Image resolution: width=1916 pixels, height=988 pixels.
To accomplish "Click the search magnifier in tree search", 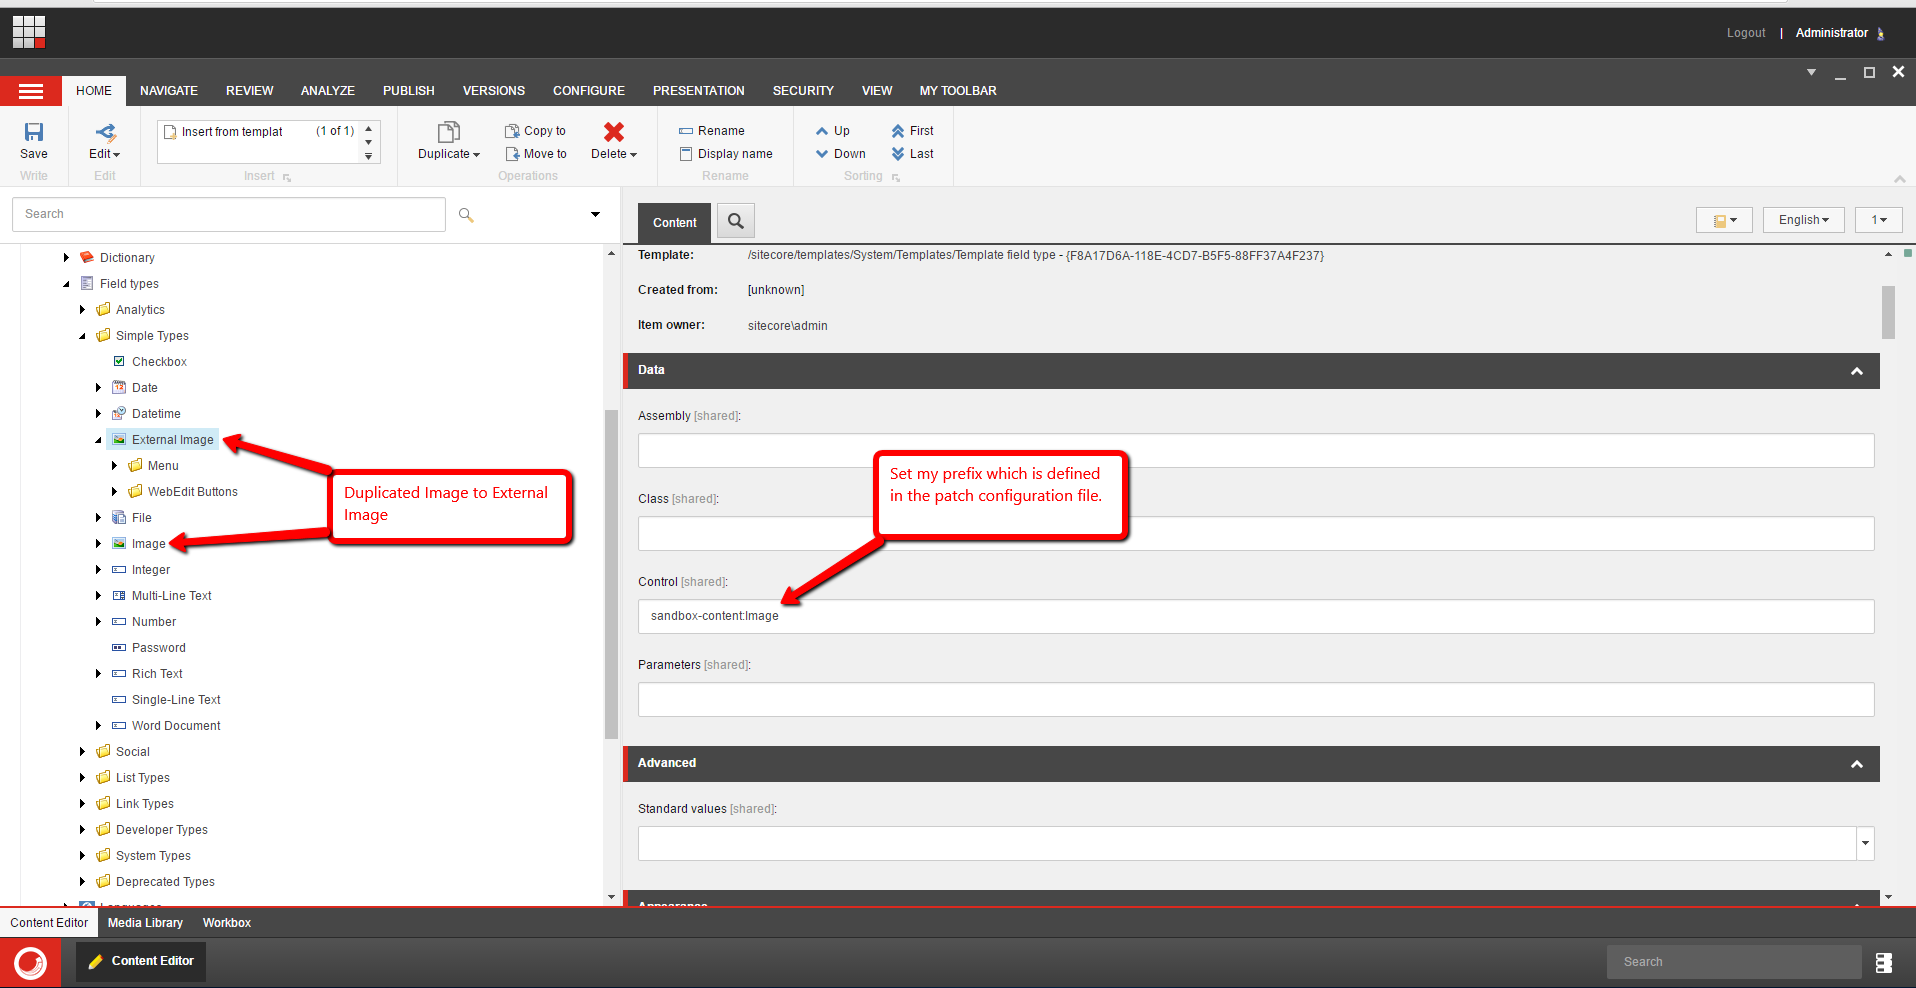I will tap(466, 215).
